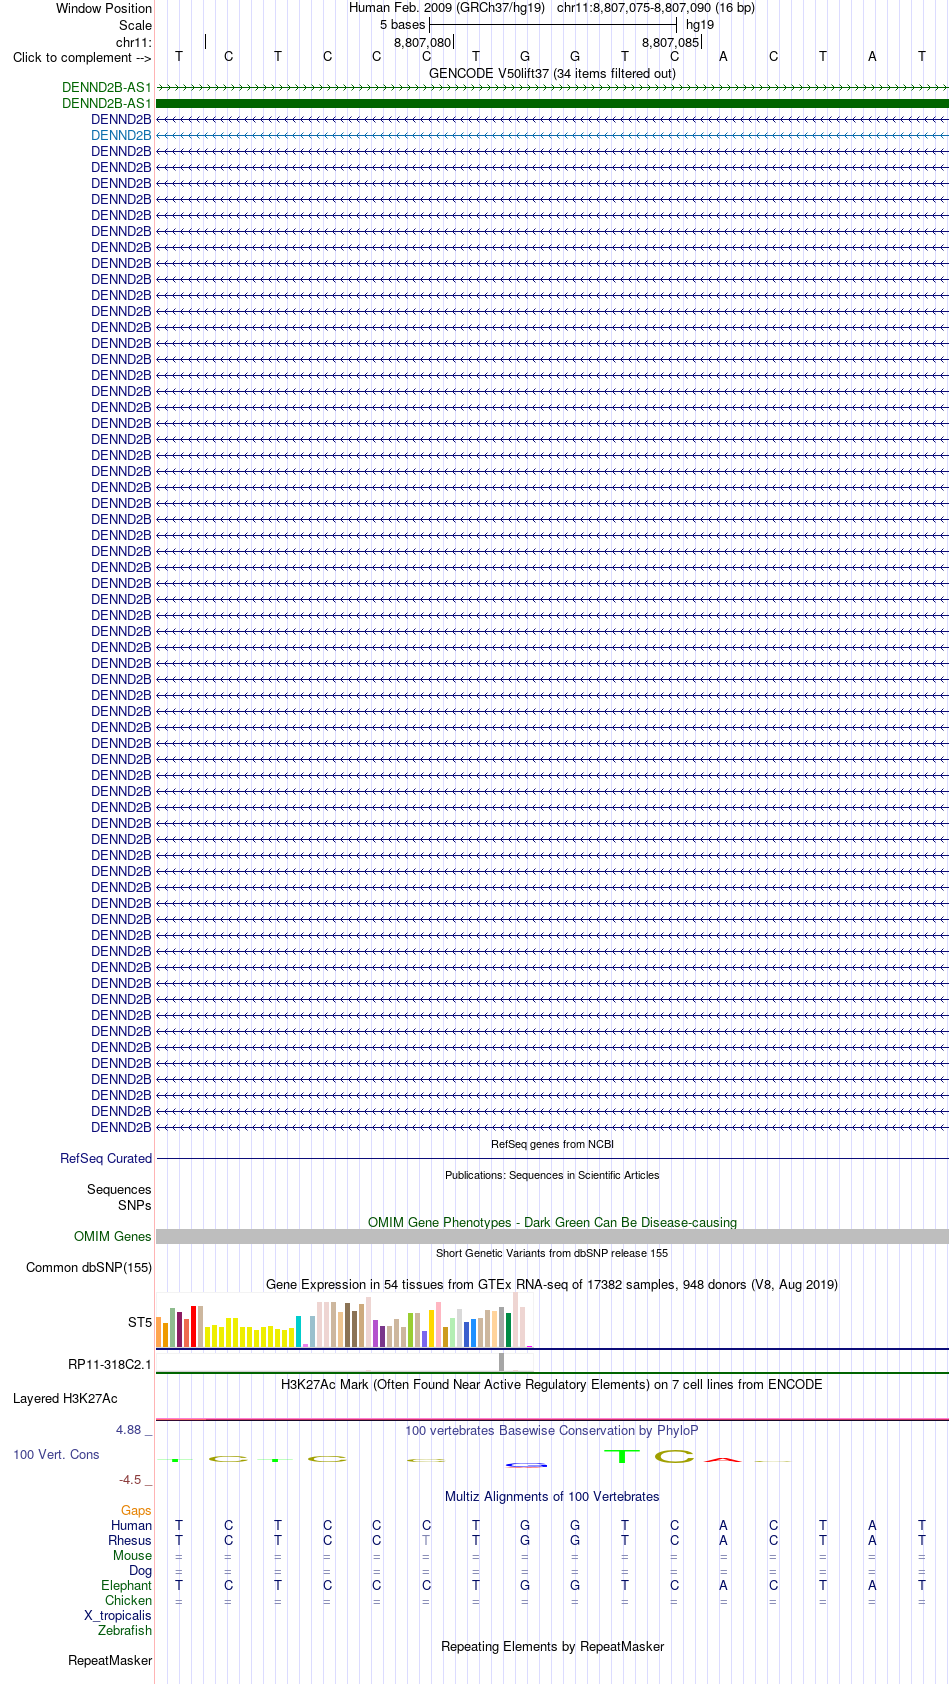This screenshot has width=950, height=1684.
Task: Select the chr11: ruler label
Action: (134, 42)
